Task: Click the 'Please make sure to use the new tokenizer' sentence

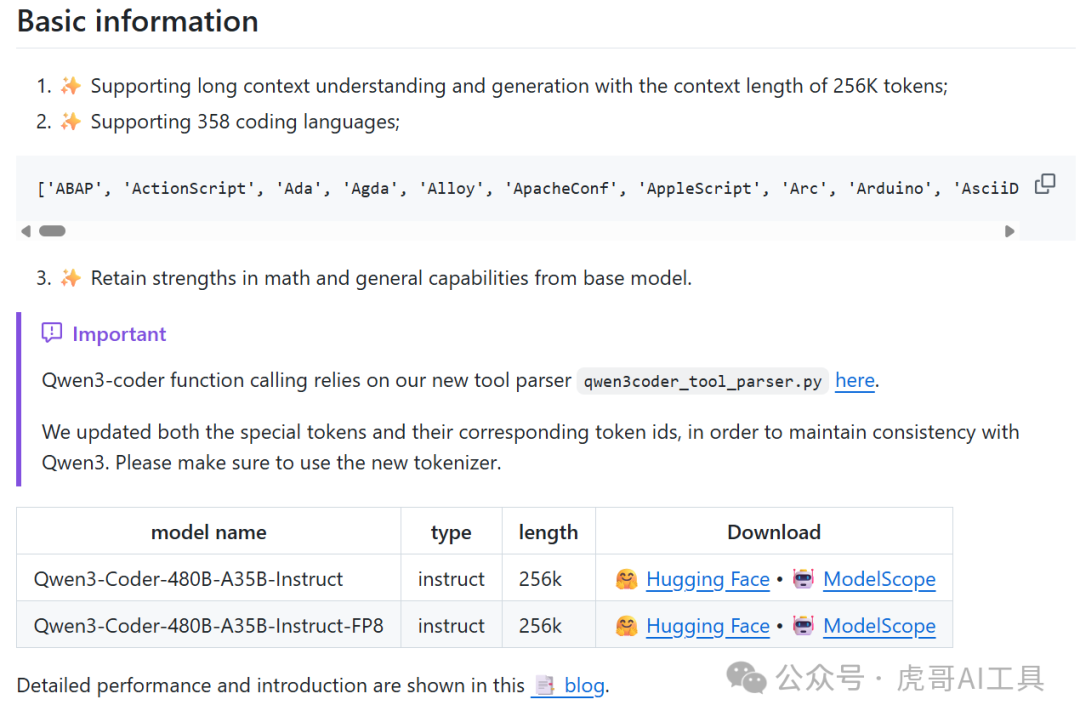Action: coord(308,462)
